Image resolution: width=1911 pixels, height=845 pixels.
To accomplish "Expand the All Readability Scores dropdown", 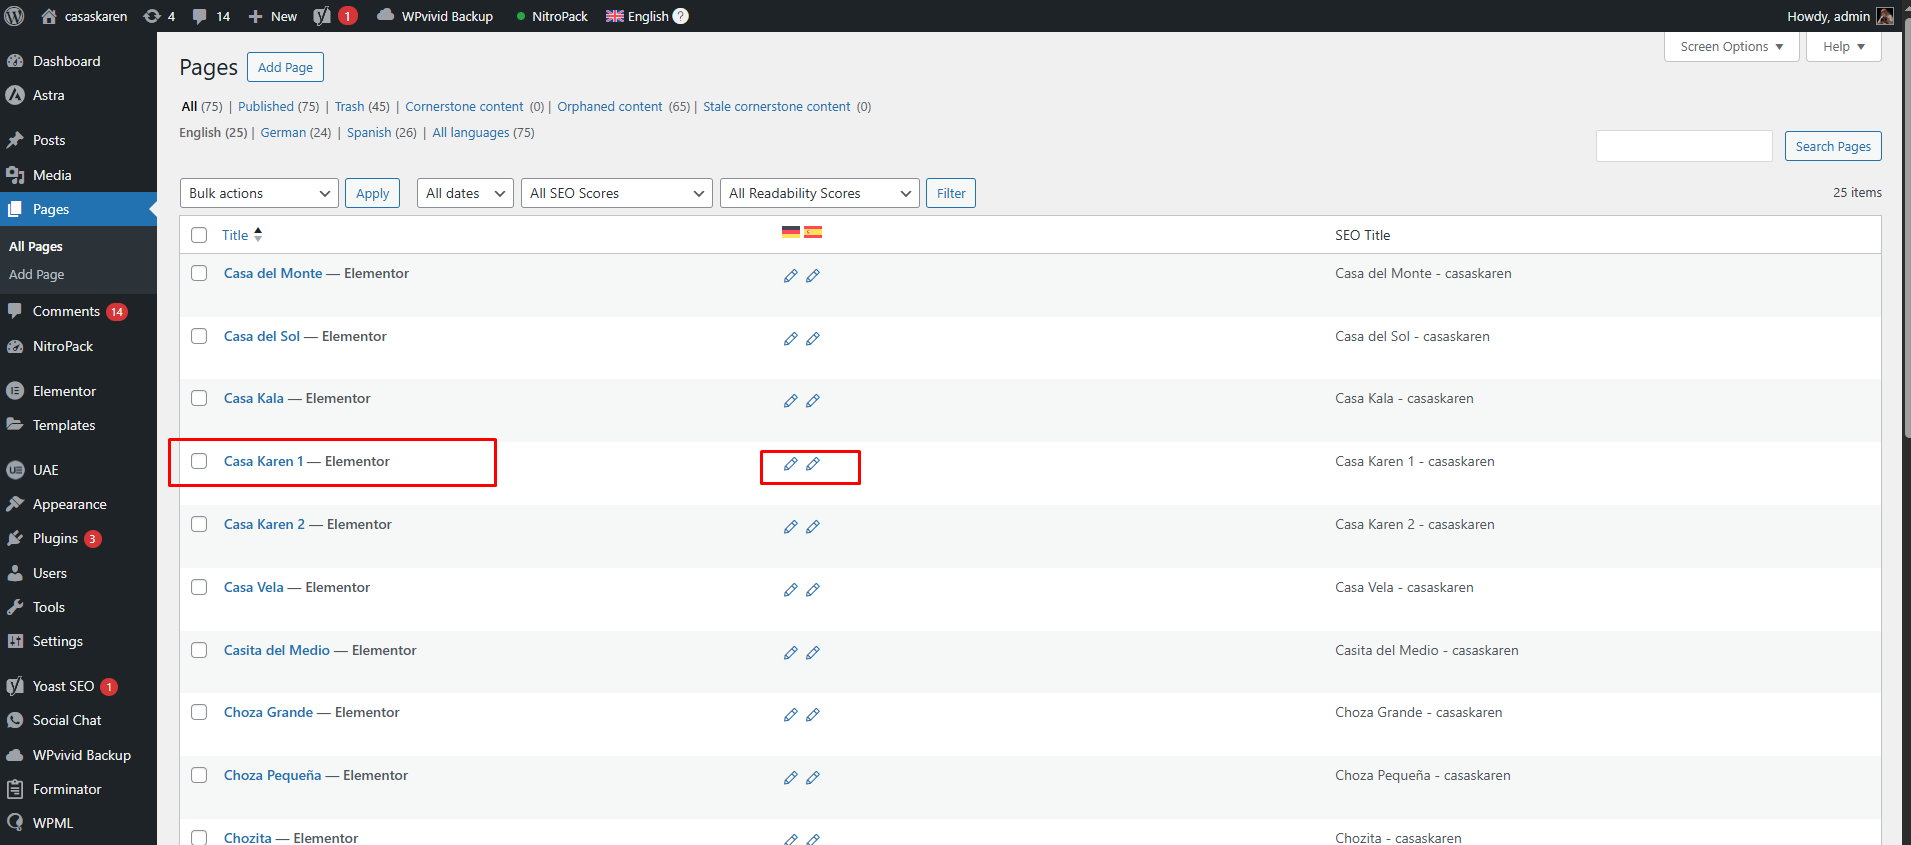I will coord(819,193).
